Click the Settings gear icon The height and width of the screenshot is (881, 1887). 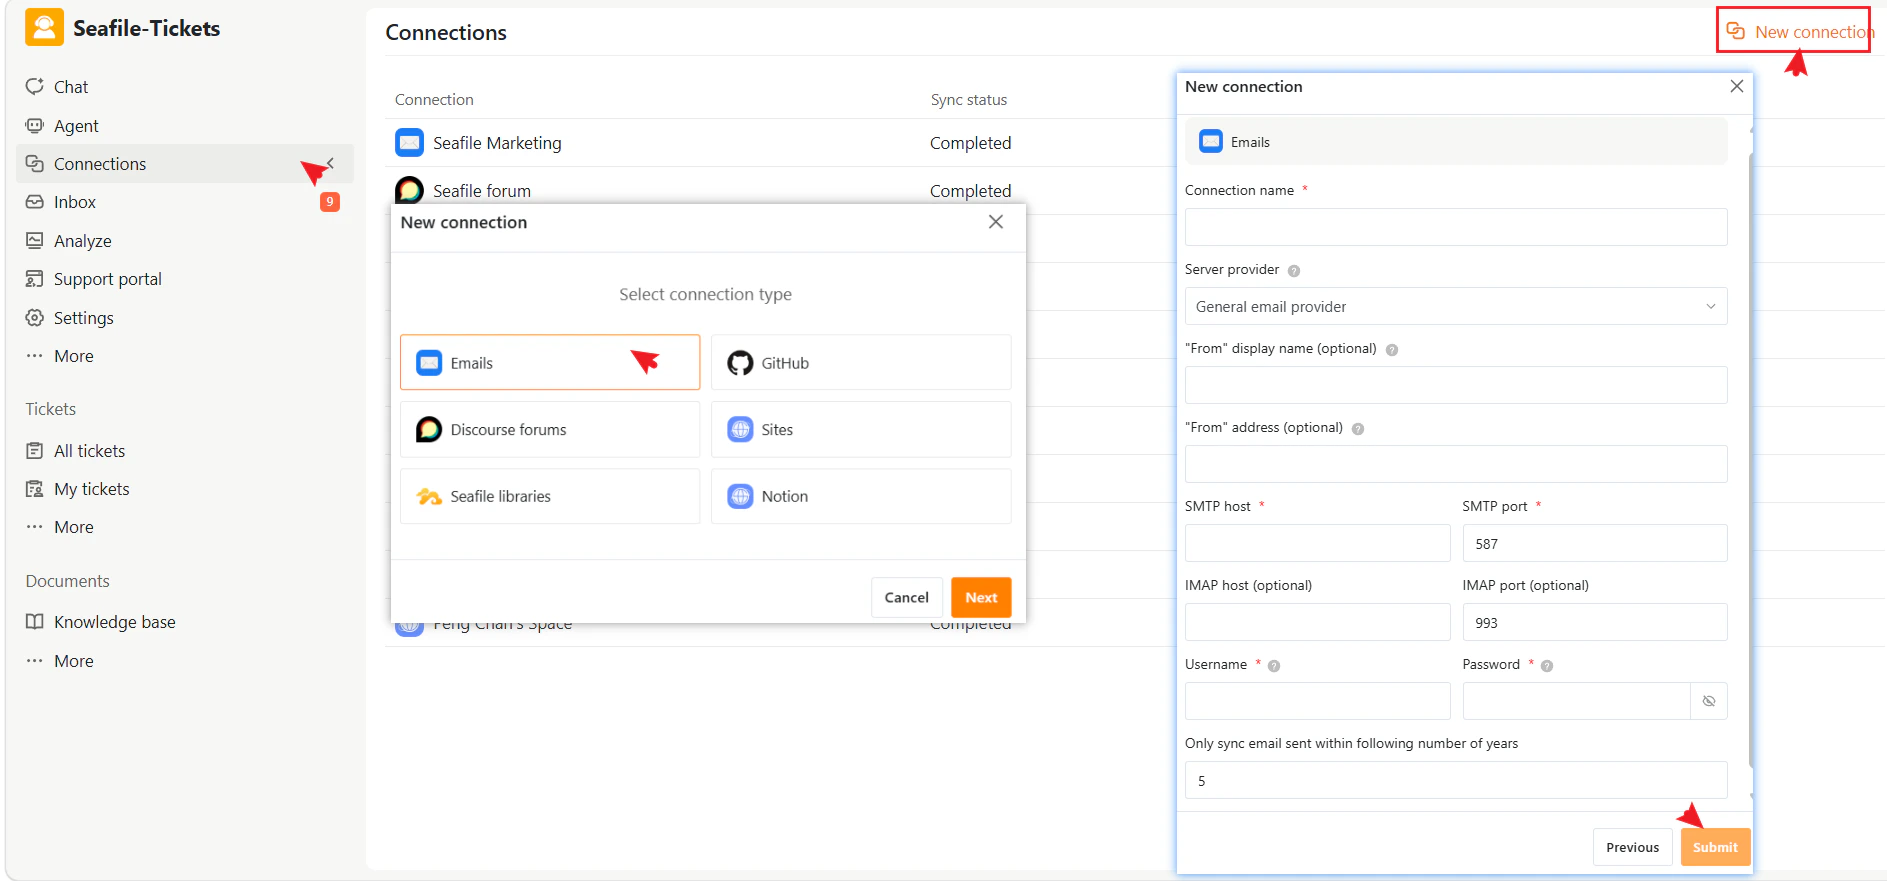pyautogui.click(x=35, y=317)
